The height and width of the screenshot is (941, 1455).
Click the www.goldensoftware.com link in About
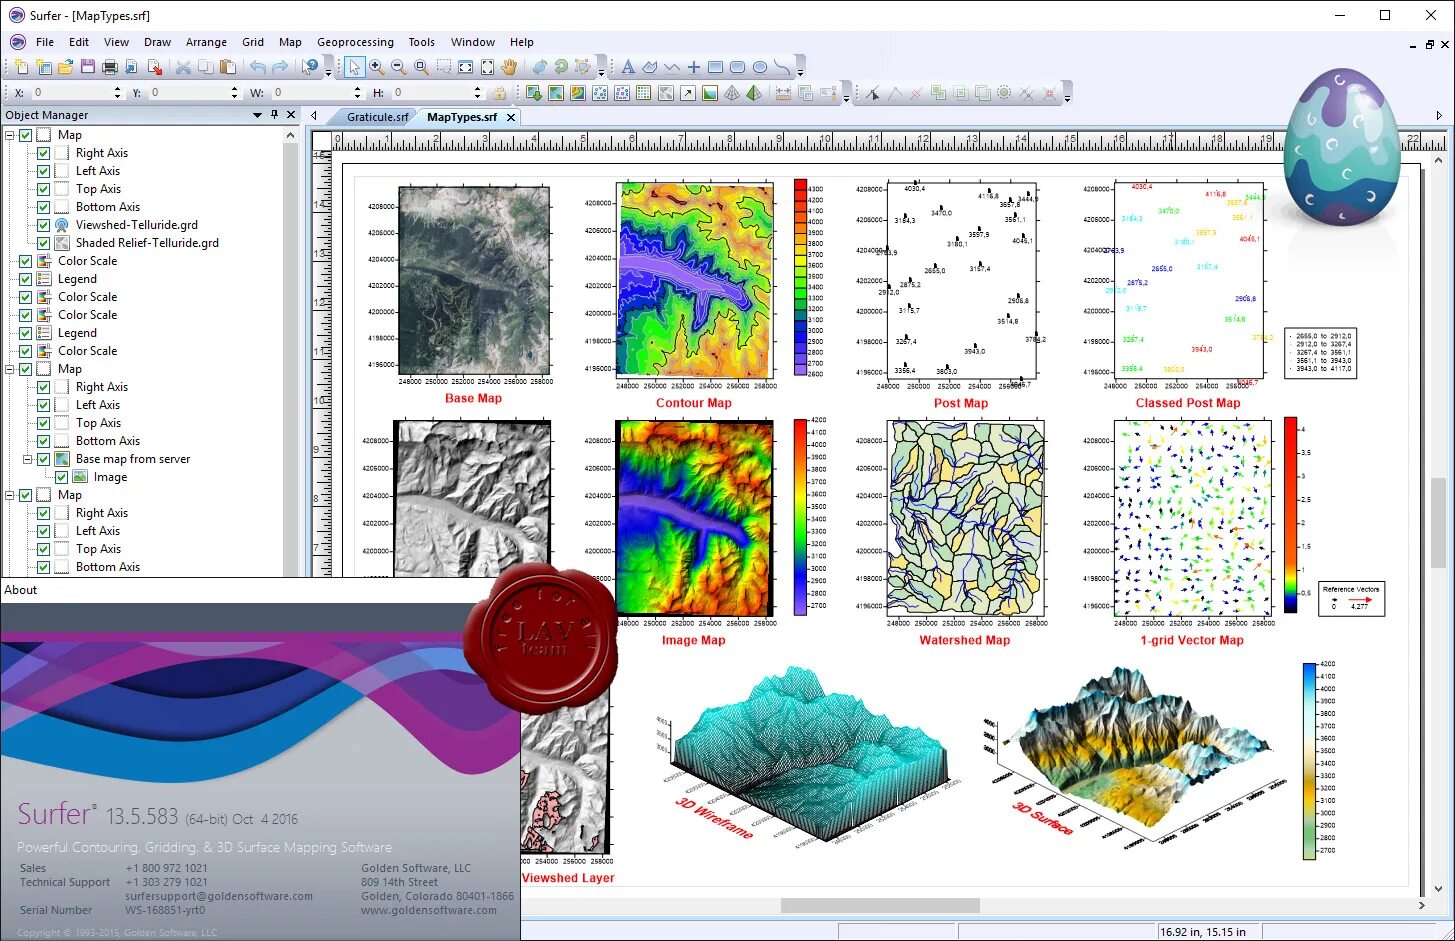click(x=429, y=910)
